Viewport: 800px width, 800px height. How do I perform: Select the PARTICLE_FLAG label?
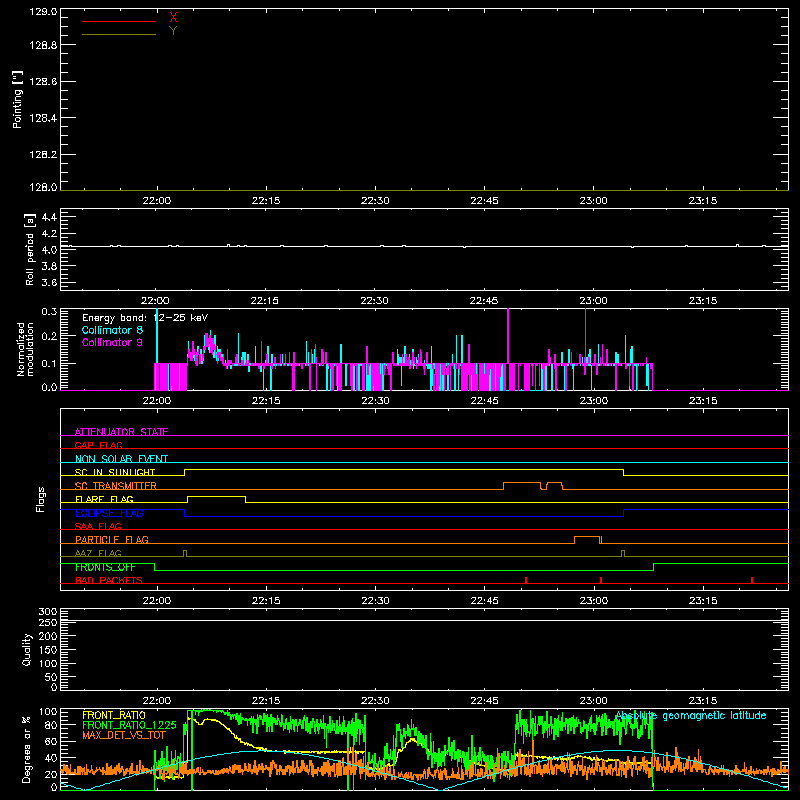coord(112,539)
